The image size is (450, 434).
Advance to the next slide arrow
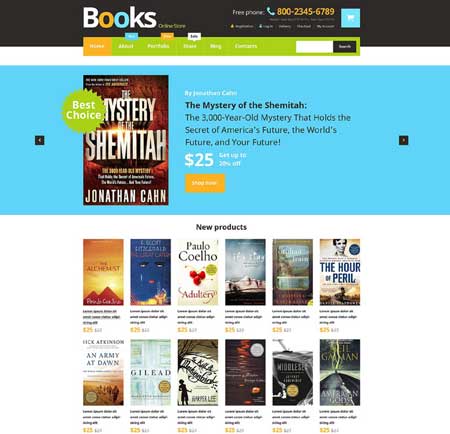pos(404,140)
